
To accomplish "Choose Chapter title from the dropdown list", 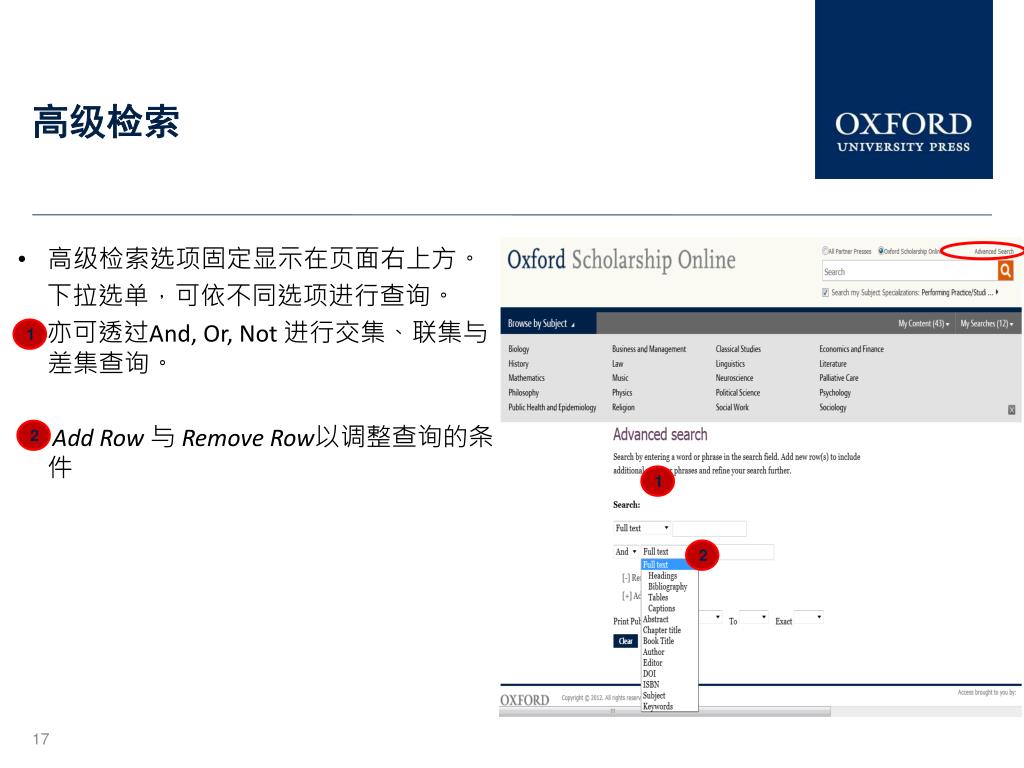I will point(662,630).
